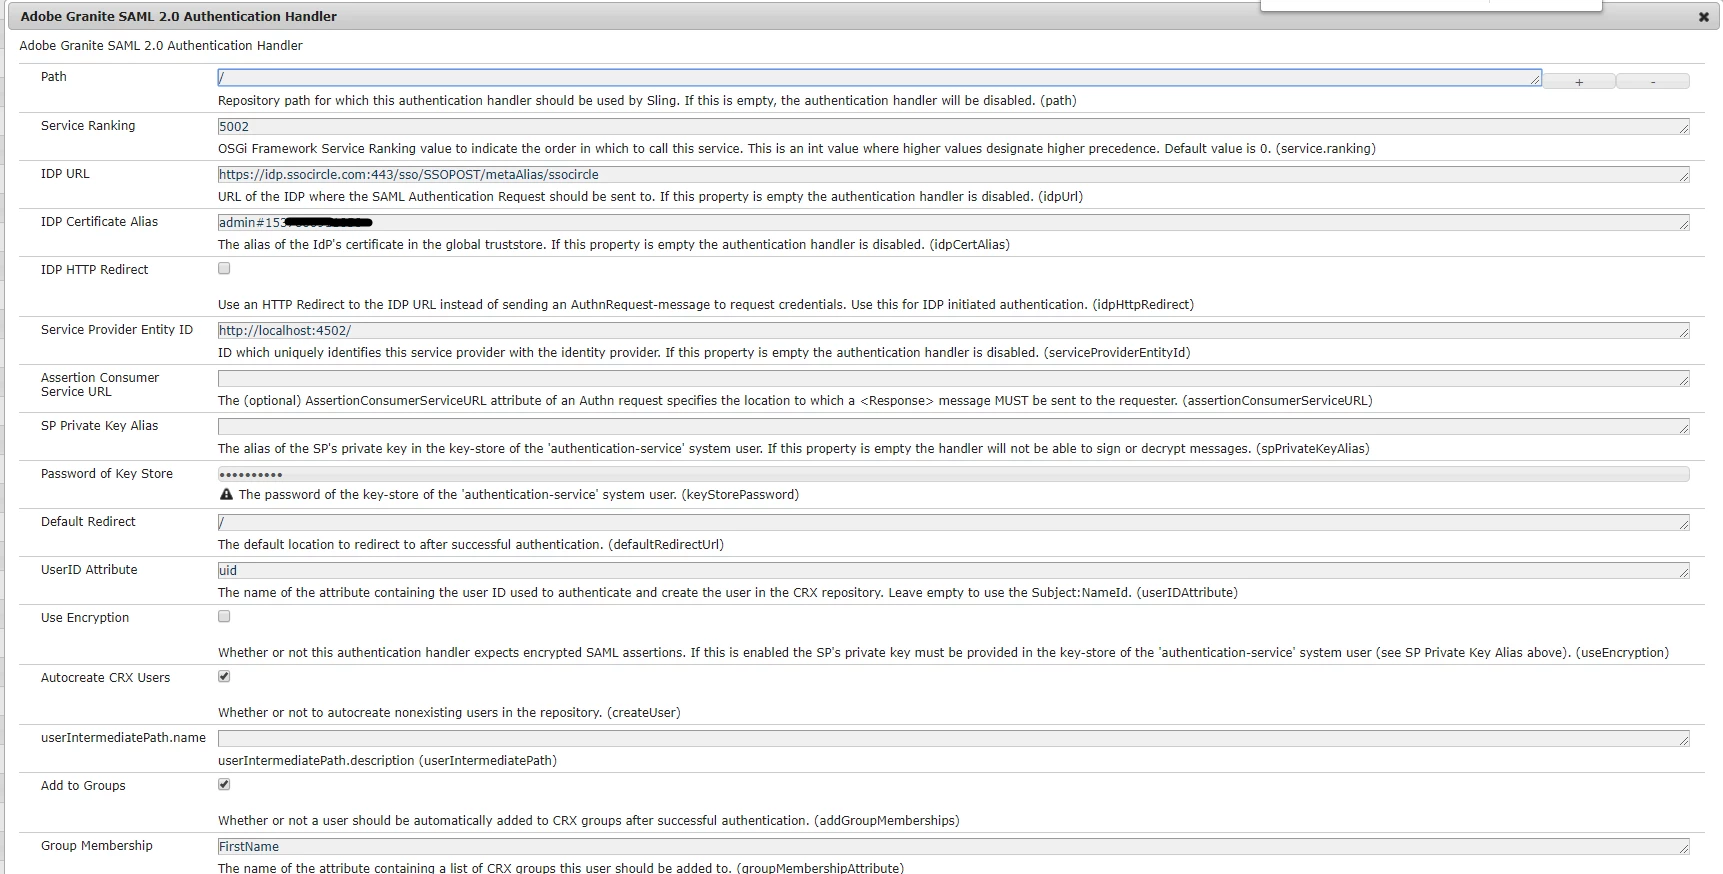Click the keystore password warning icon
This screenshot has width=1723, height=874.
click(226, 495)
